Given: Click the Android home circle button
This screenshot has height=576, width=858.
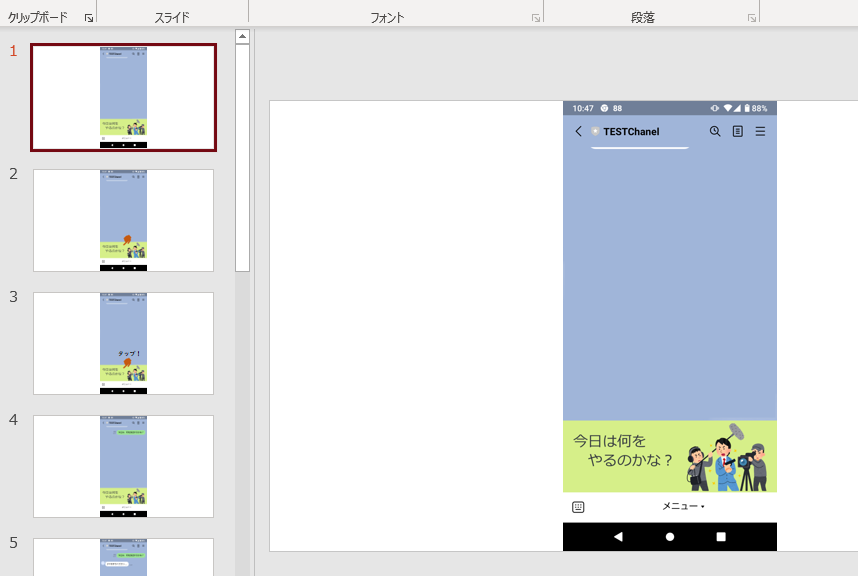Looking at the screenshot, I should coord(670,537).
